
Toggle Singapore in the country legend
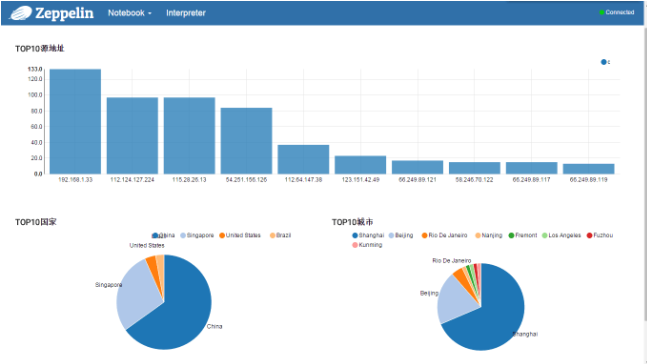click(x=197, y=235)
